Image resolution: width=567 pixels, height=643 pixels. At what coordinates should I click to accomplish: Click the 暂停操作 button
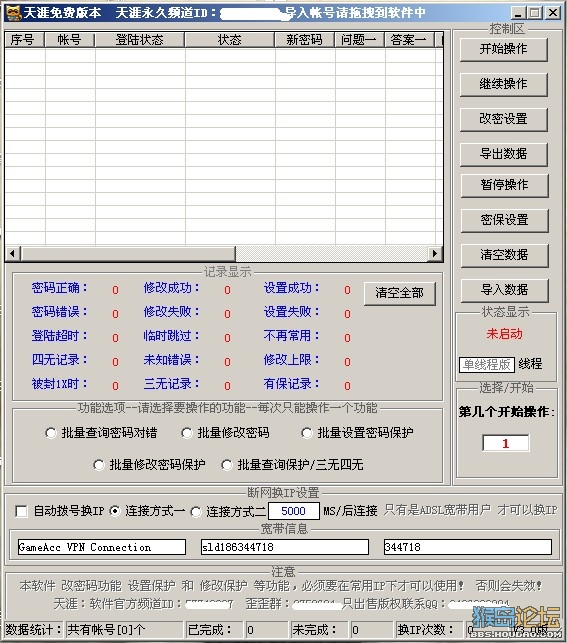pyautogui.click(x=504, y=185)
